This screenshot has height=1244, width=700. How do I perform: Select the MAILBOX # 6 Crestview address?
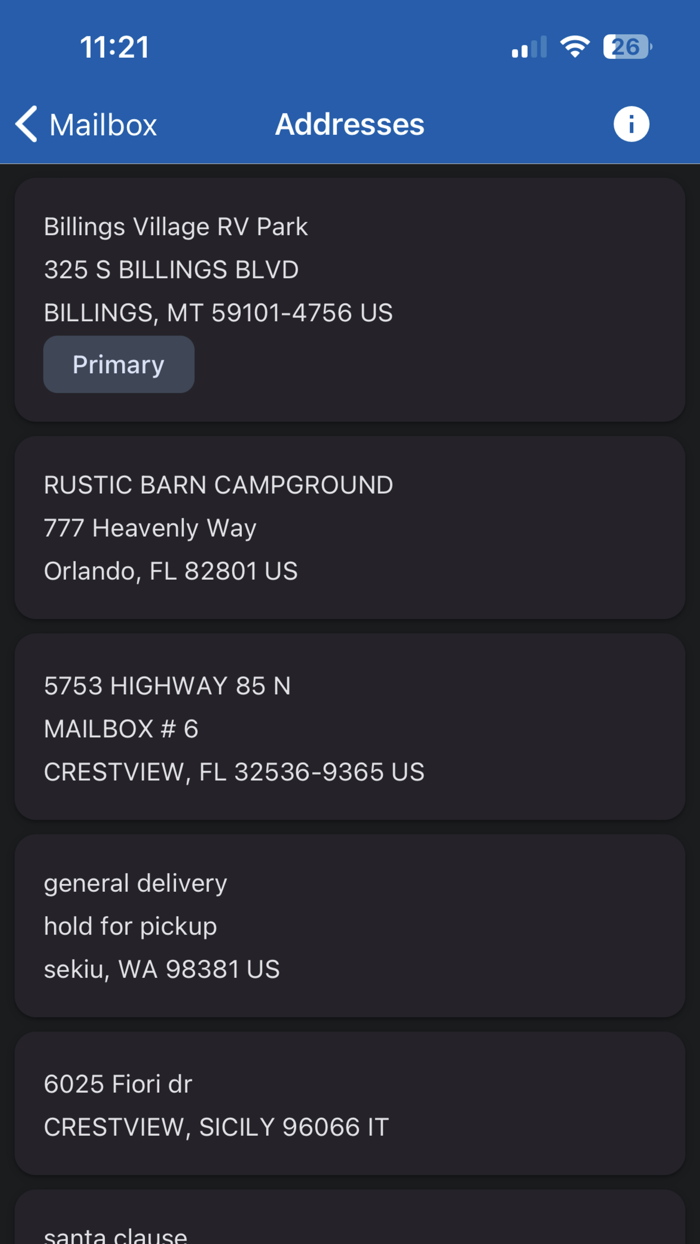(350, 728)
